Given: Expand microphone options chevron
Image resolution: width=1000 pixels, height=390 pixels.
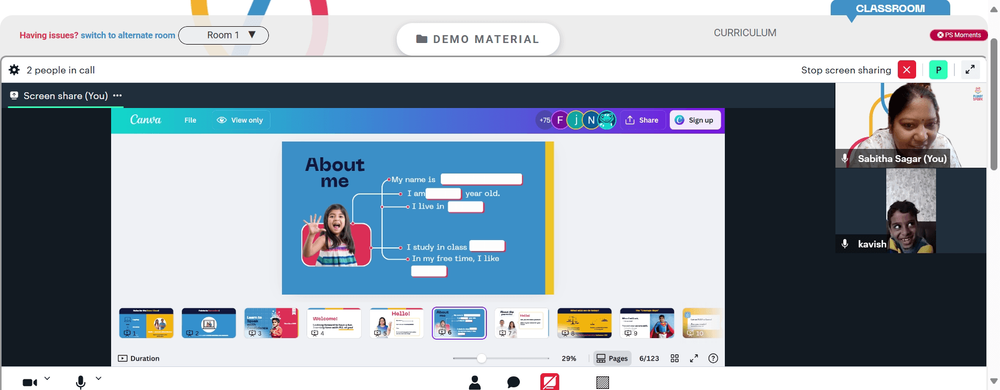Looking at the screenshot, I should 98,379.
